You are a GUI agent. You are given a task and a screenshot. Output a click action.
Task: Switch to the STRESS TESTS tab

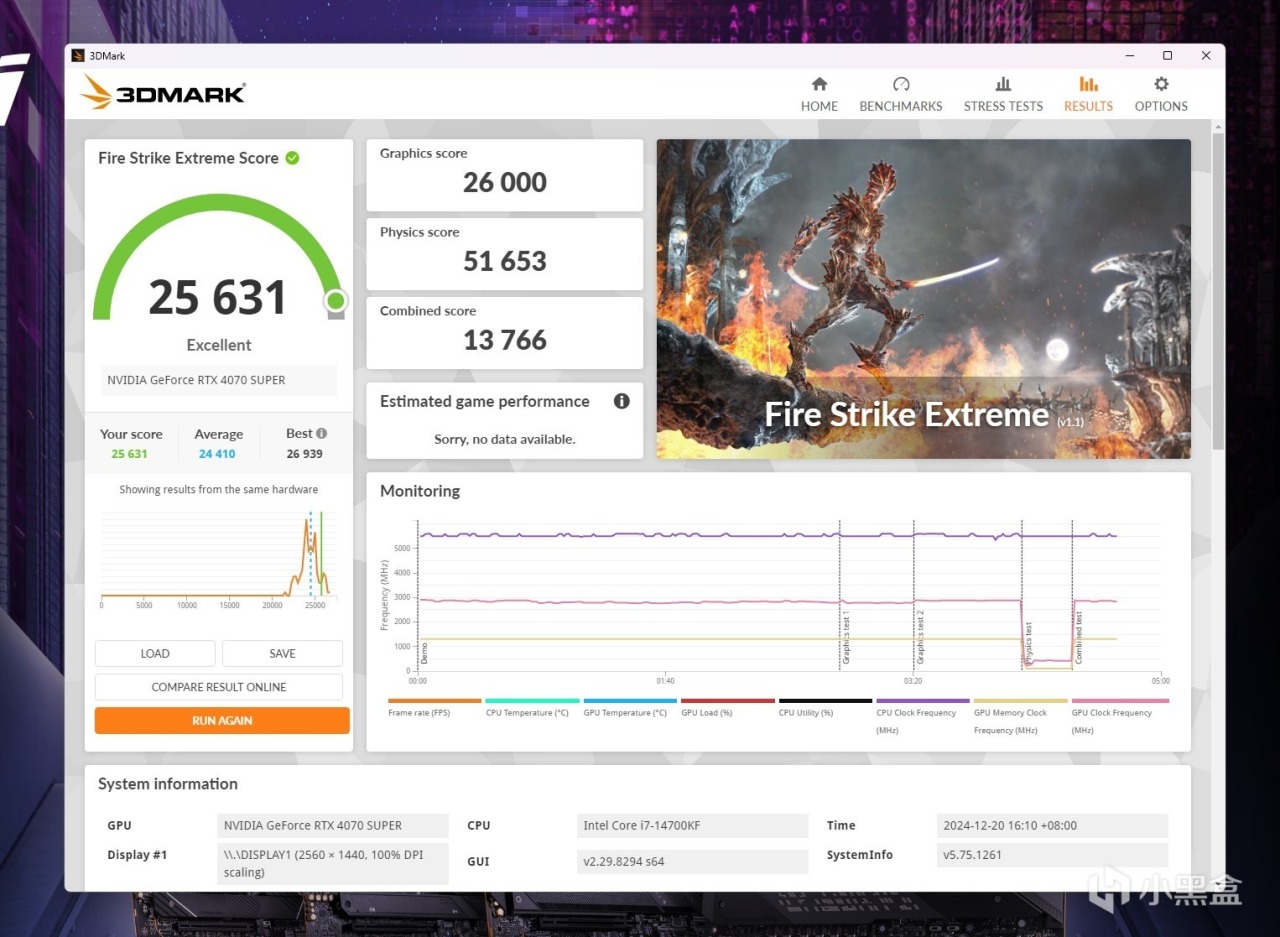pyautogui.click(x=1003, y=94)
